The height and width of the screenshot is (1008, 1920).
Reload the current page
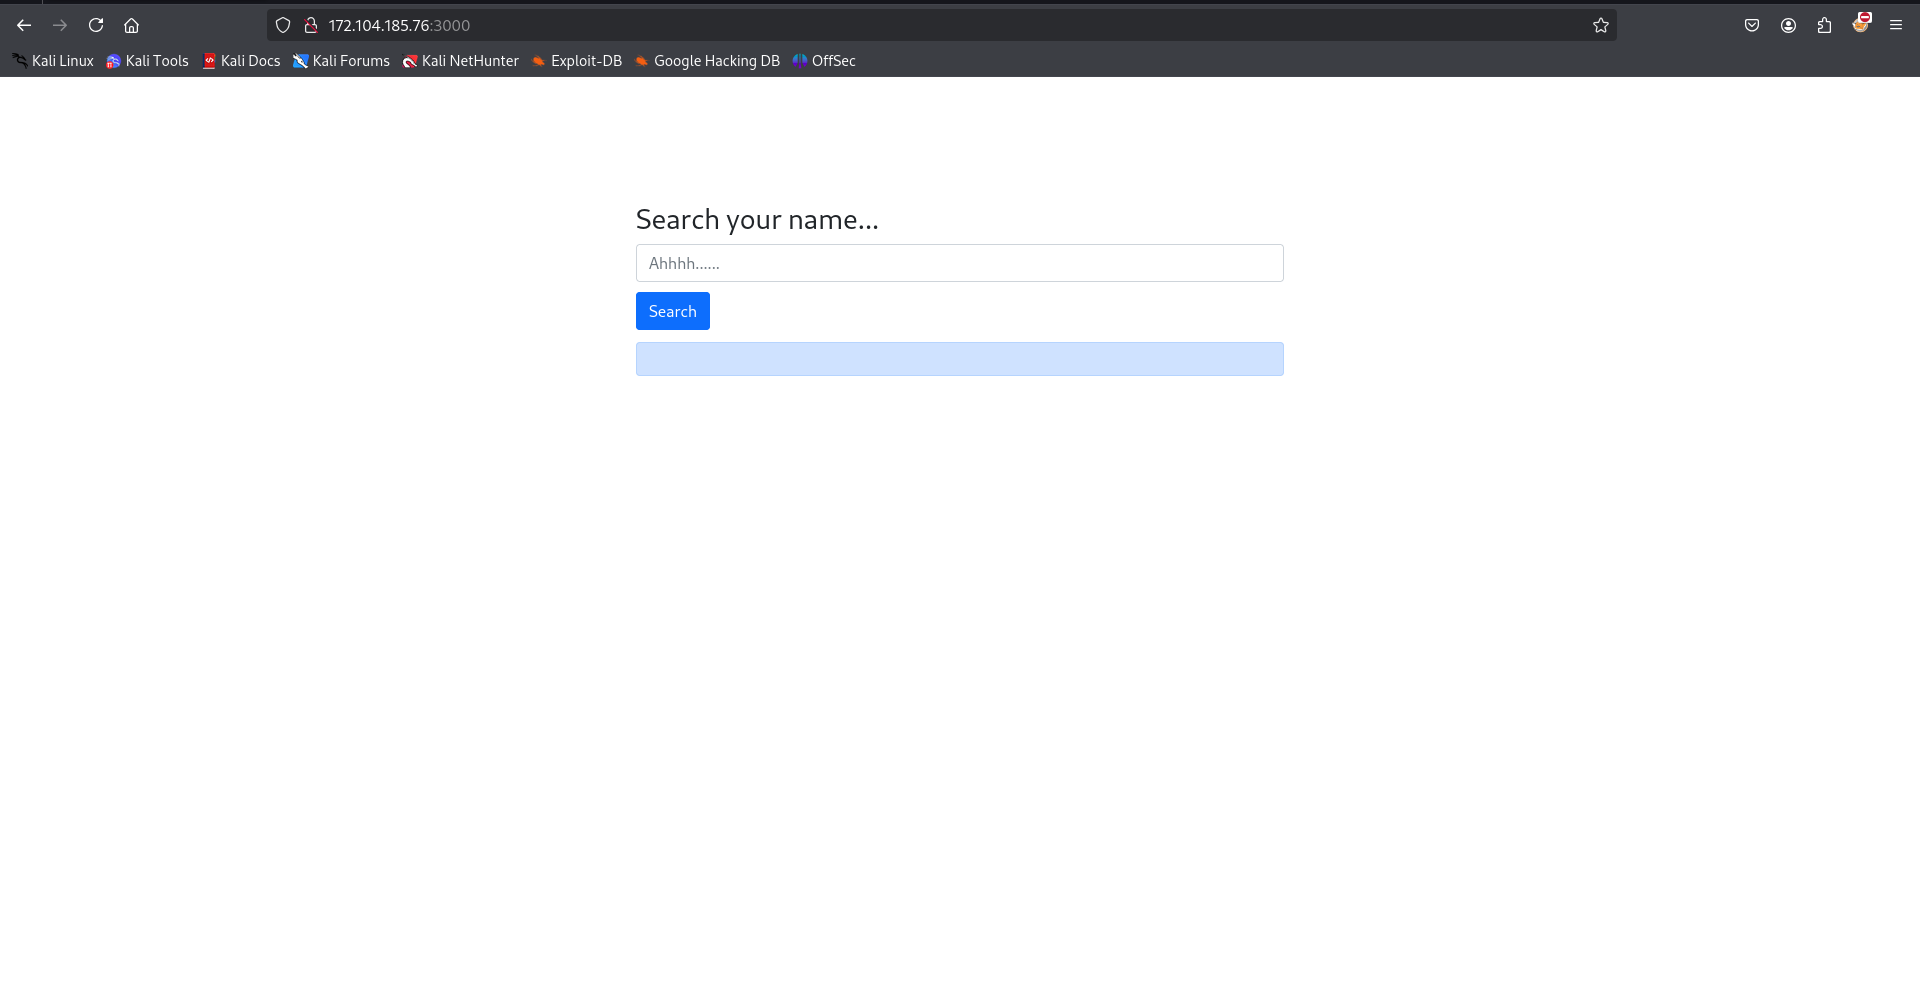coord(96,25)
